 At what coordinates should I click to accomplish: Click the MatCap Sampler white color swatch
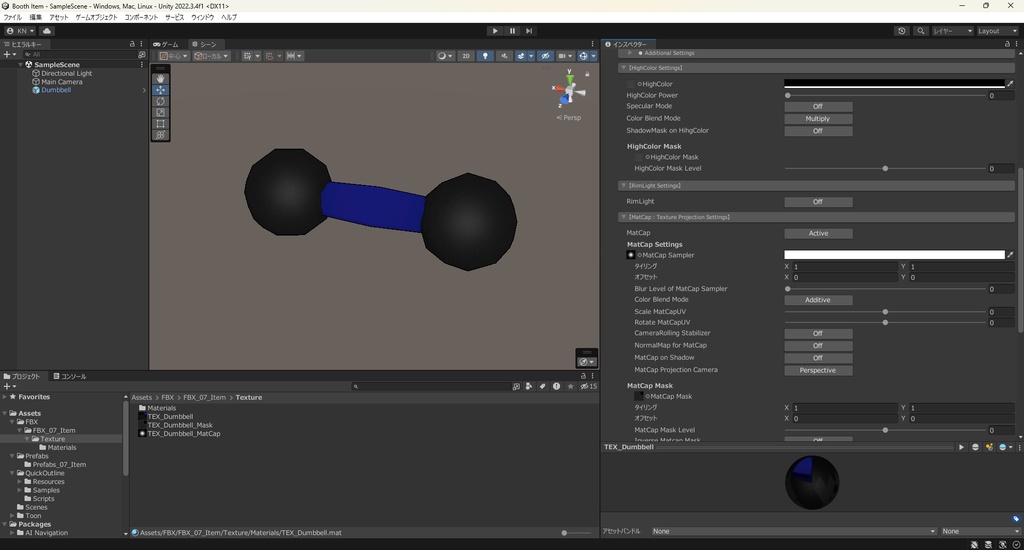coord(894,255)
